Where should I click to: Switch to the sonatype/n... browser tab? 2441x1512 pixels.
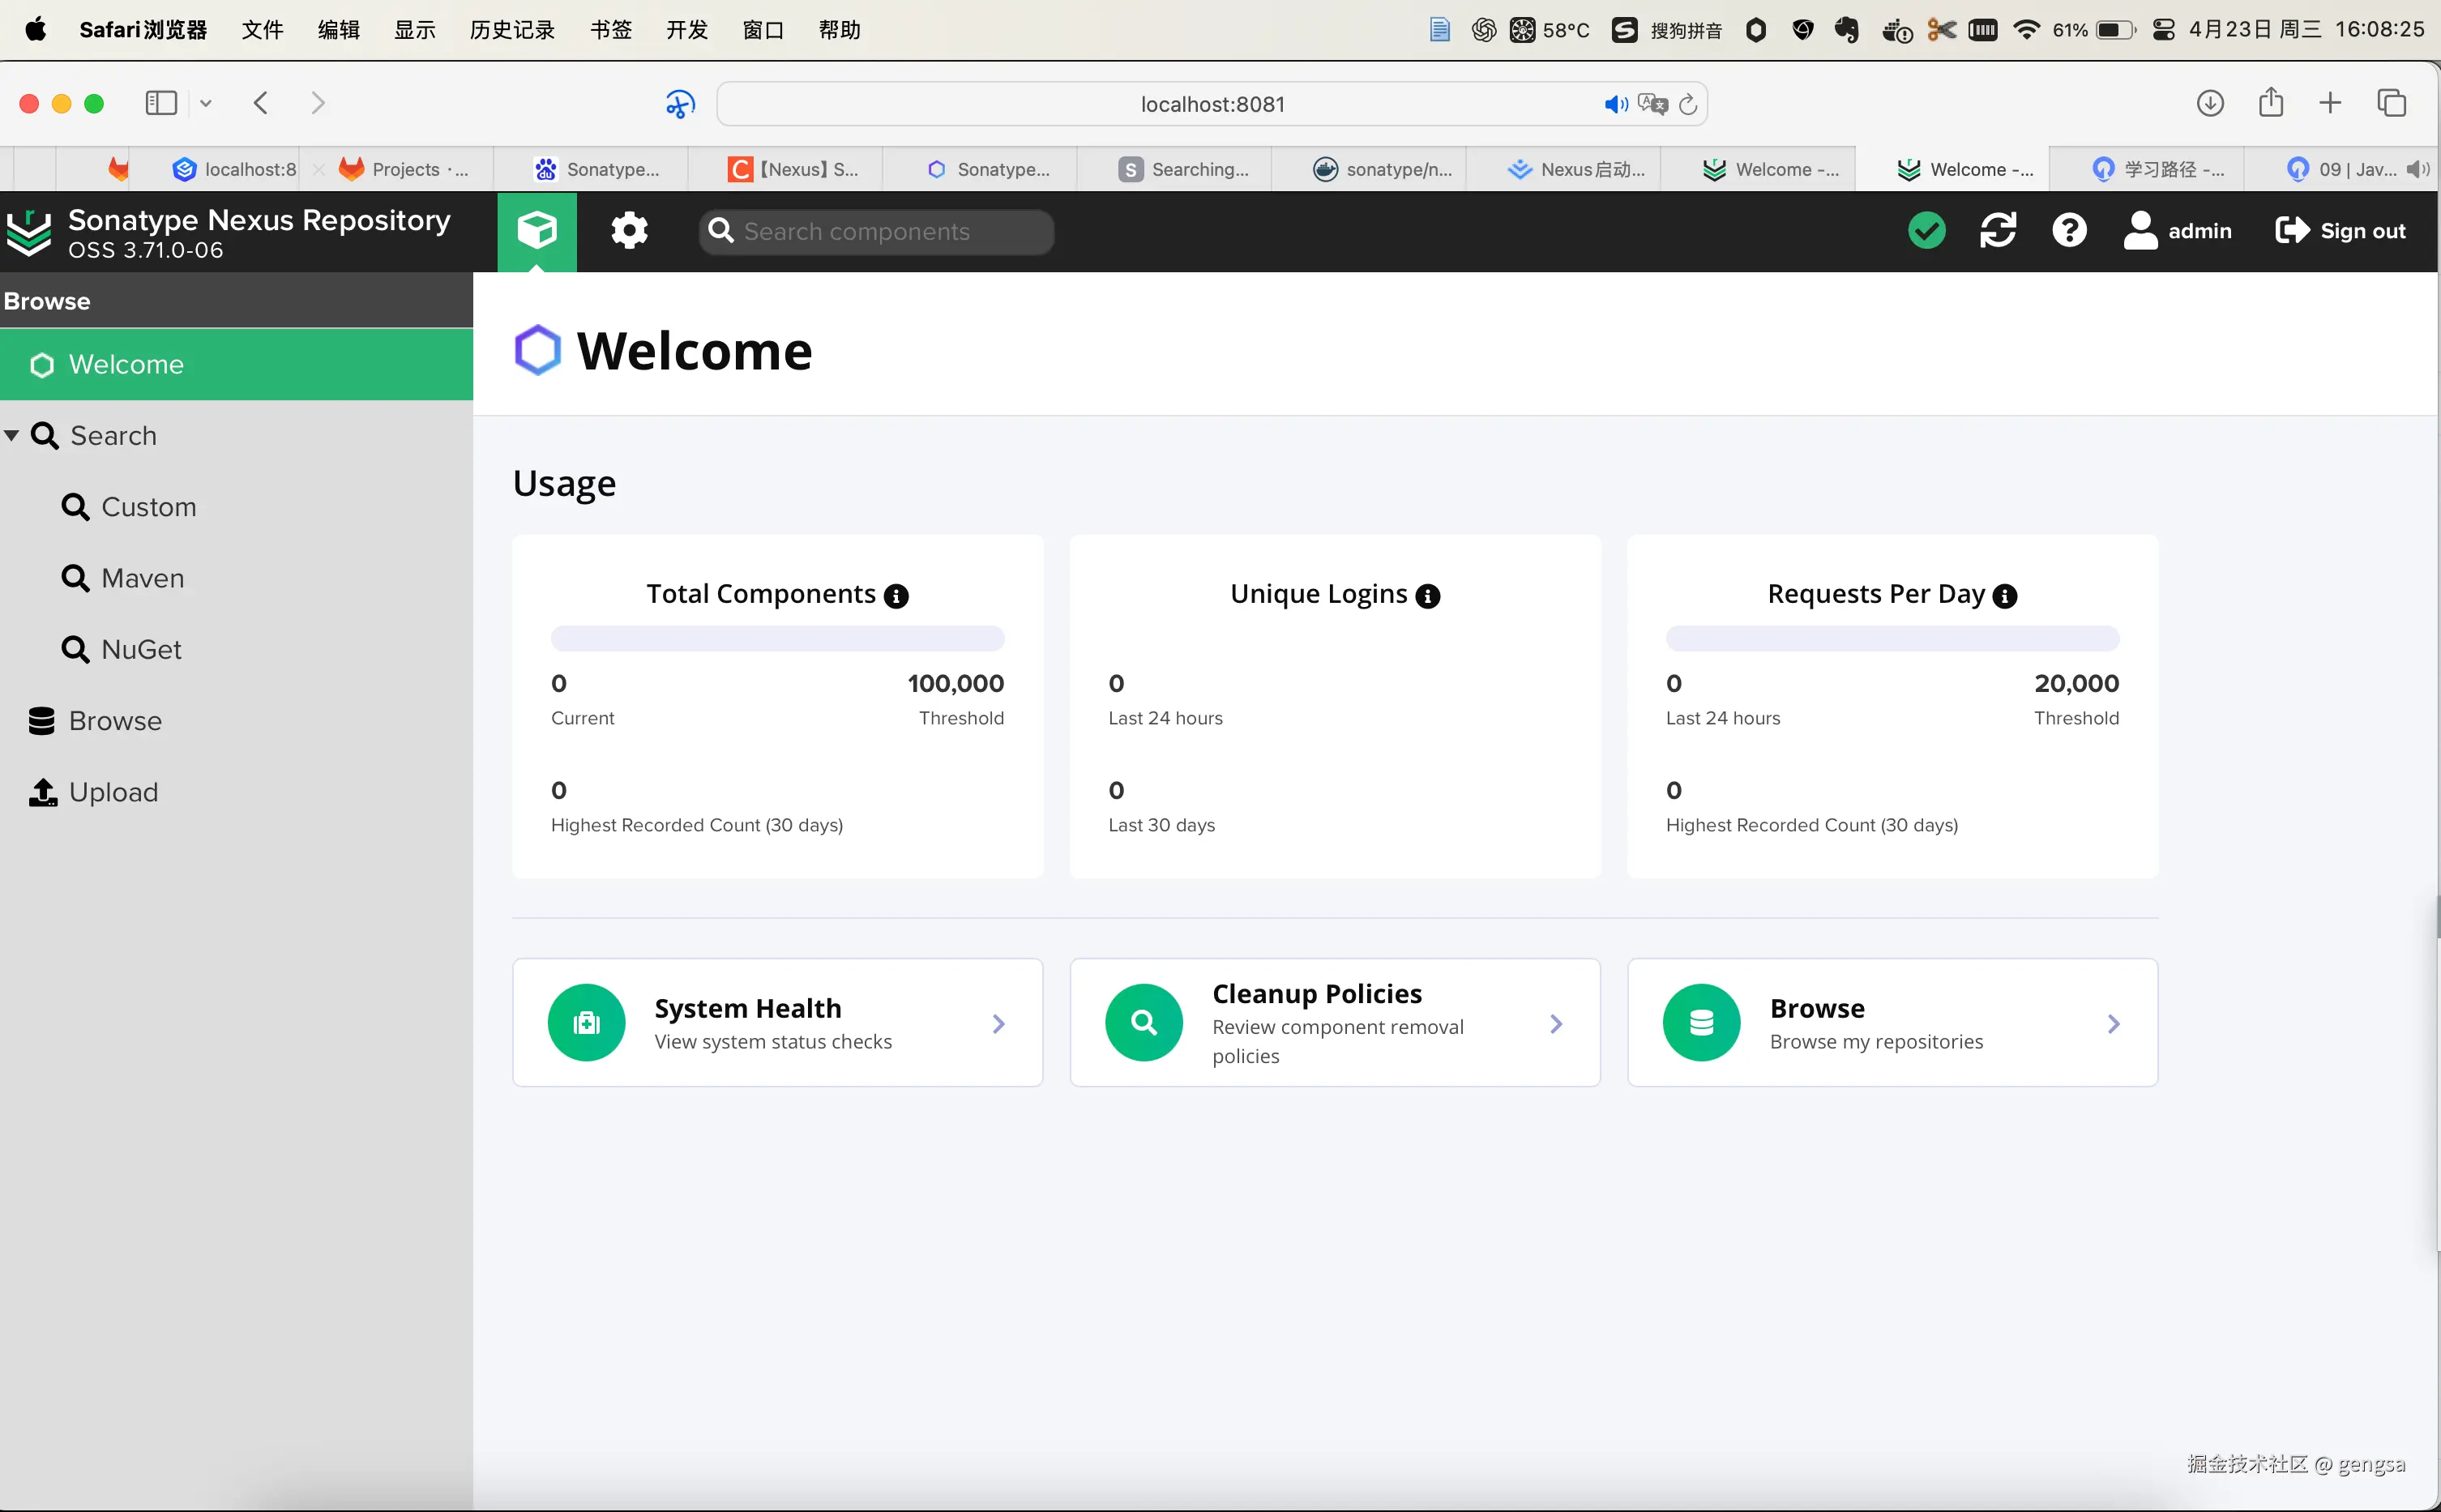(1383, 169)
